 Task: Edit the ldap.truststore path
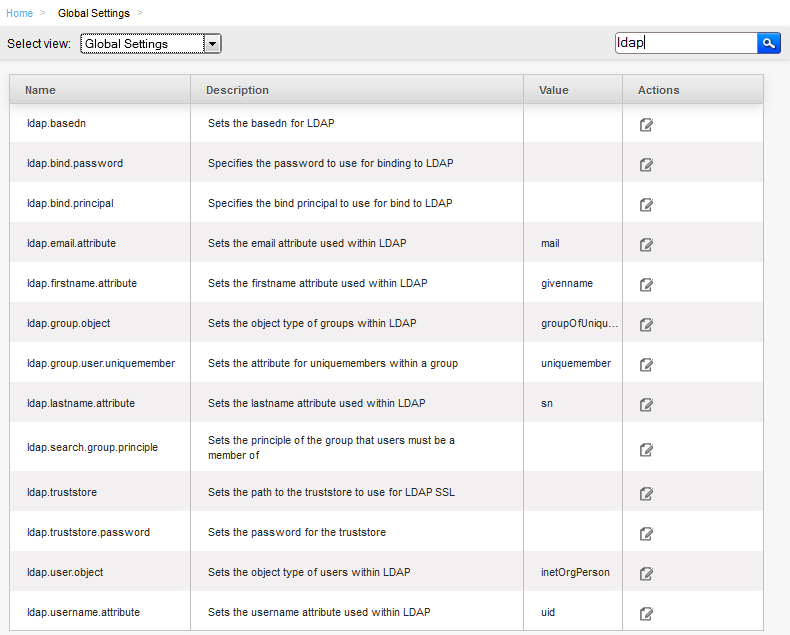tap(646, 493)
